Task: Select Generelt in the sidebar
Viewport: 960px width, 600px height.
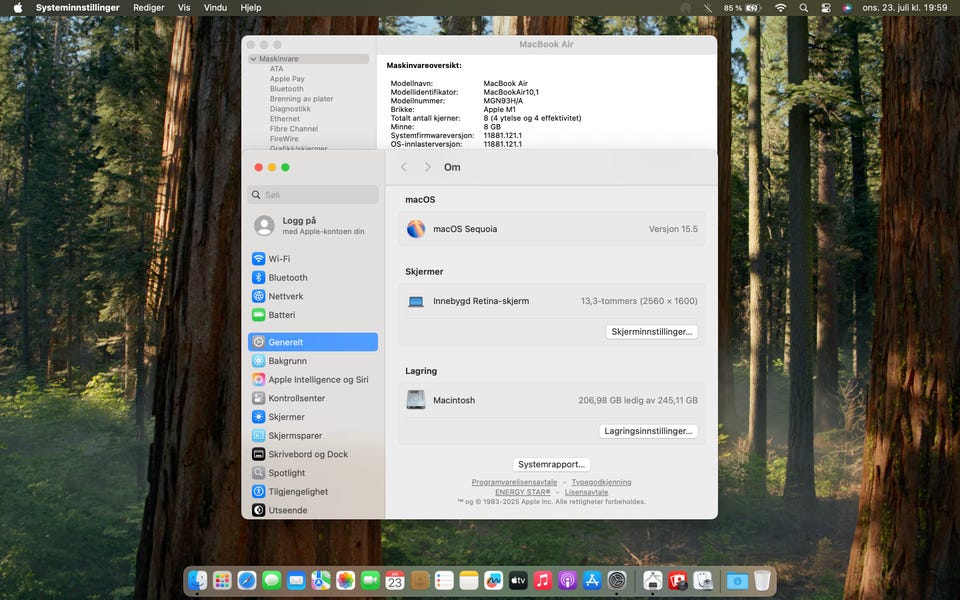Action: click(x=313, y=342)
